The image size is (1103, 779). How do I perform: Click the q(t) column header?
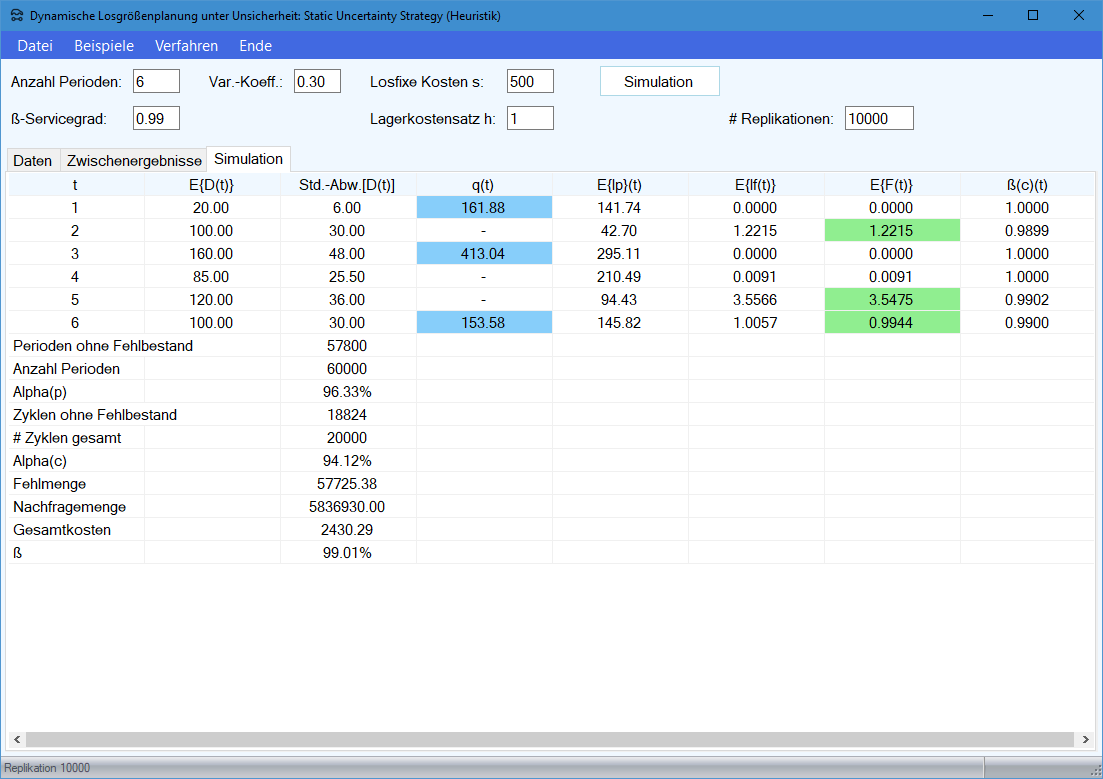(x=484, y=185)
